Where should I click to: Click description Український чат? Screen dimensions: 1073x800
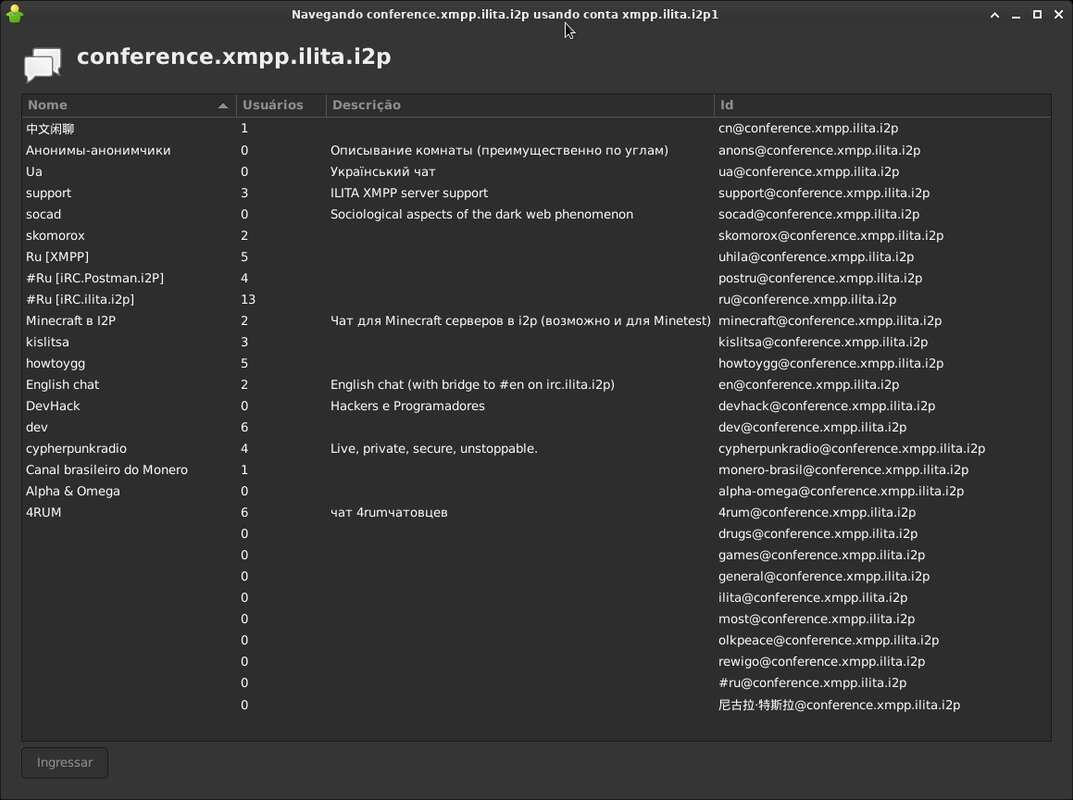tap(383, 171)
